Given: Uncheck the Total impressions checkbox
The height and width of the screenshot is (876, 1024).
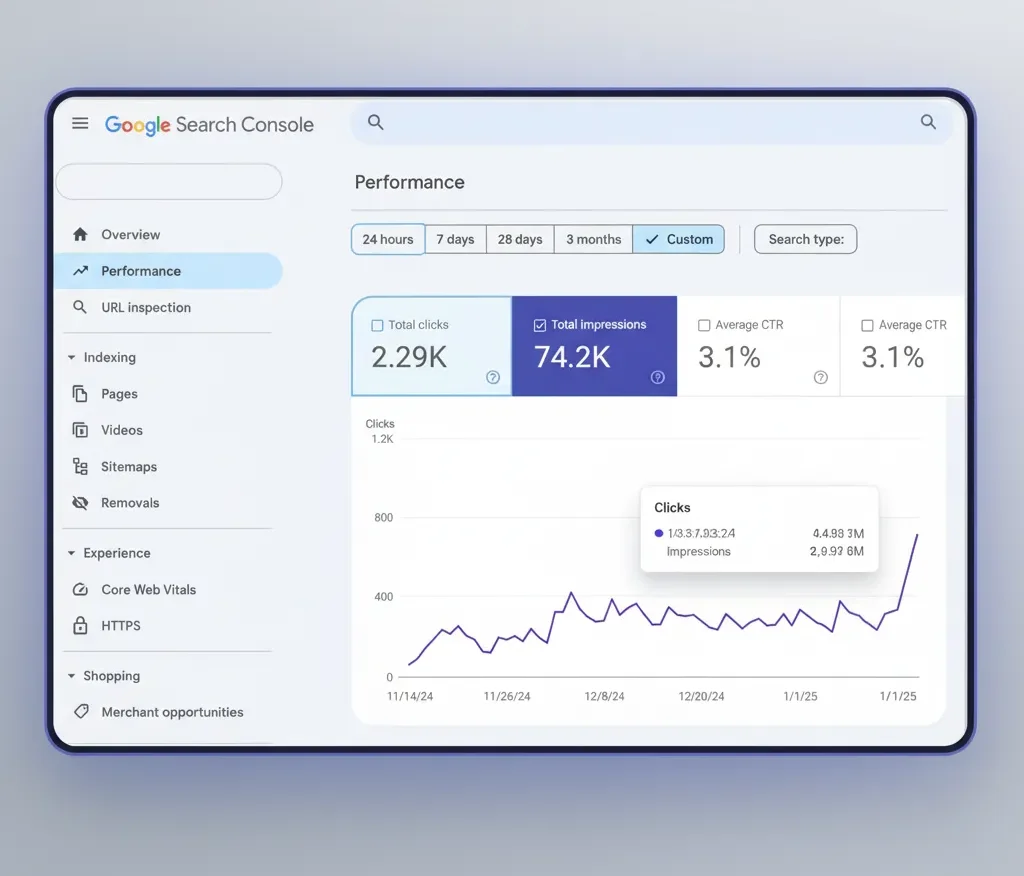Looking at the screenshot, I should click(539, 324).
